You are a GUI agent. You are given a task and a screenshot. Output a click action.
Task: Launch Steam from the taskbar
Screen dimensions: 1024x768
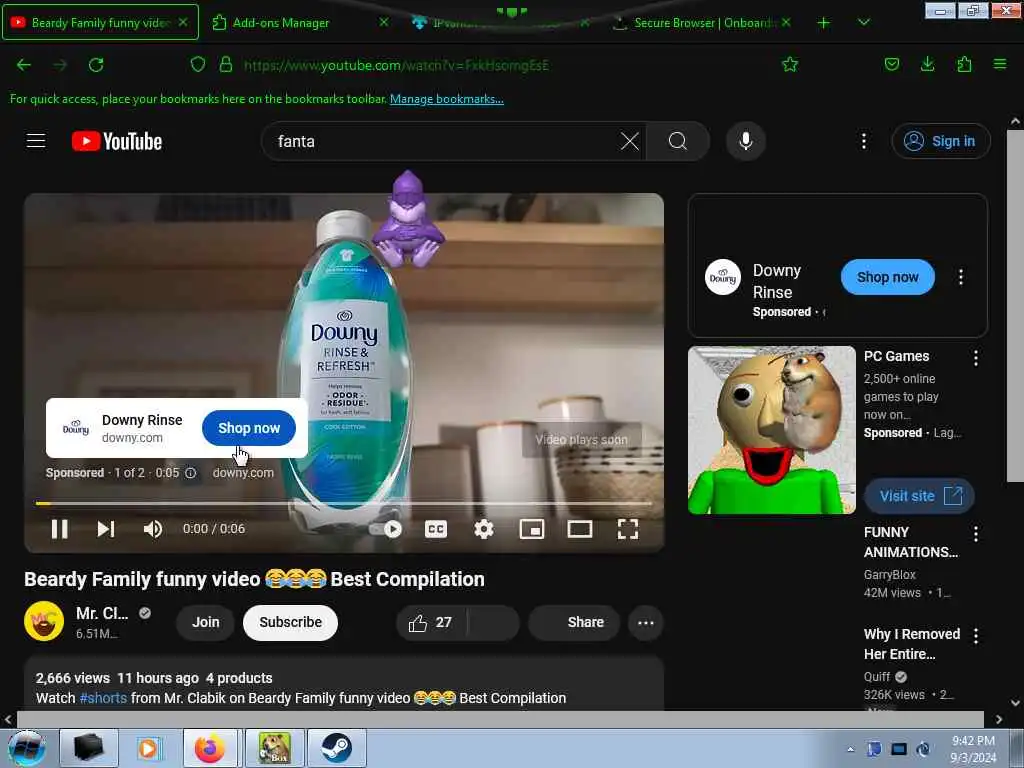(336, 748)
